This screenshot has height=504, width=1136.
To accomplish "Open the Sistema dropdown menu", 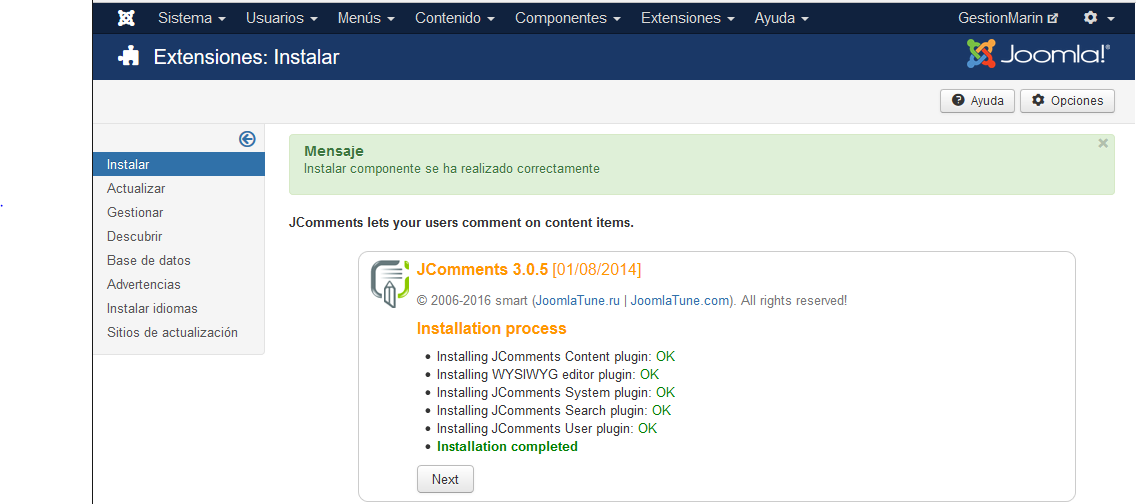I will point(191,18).
